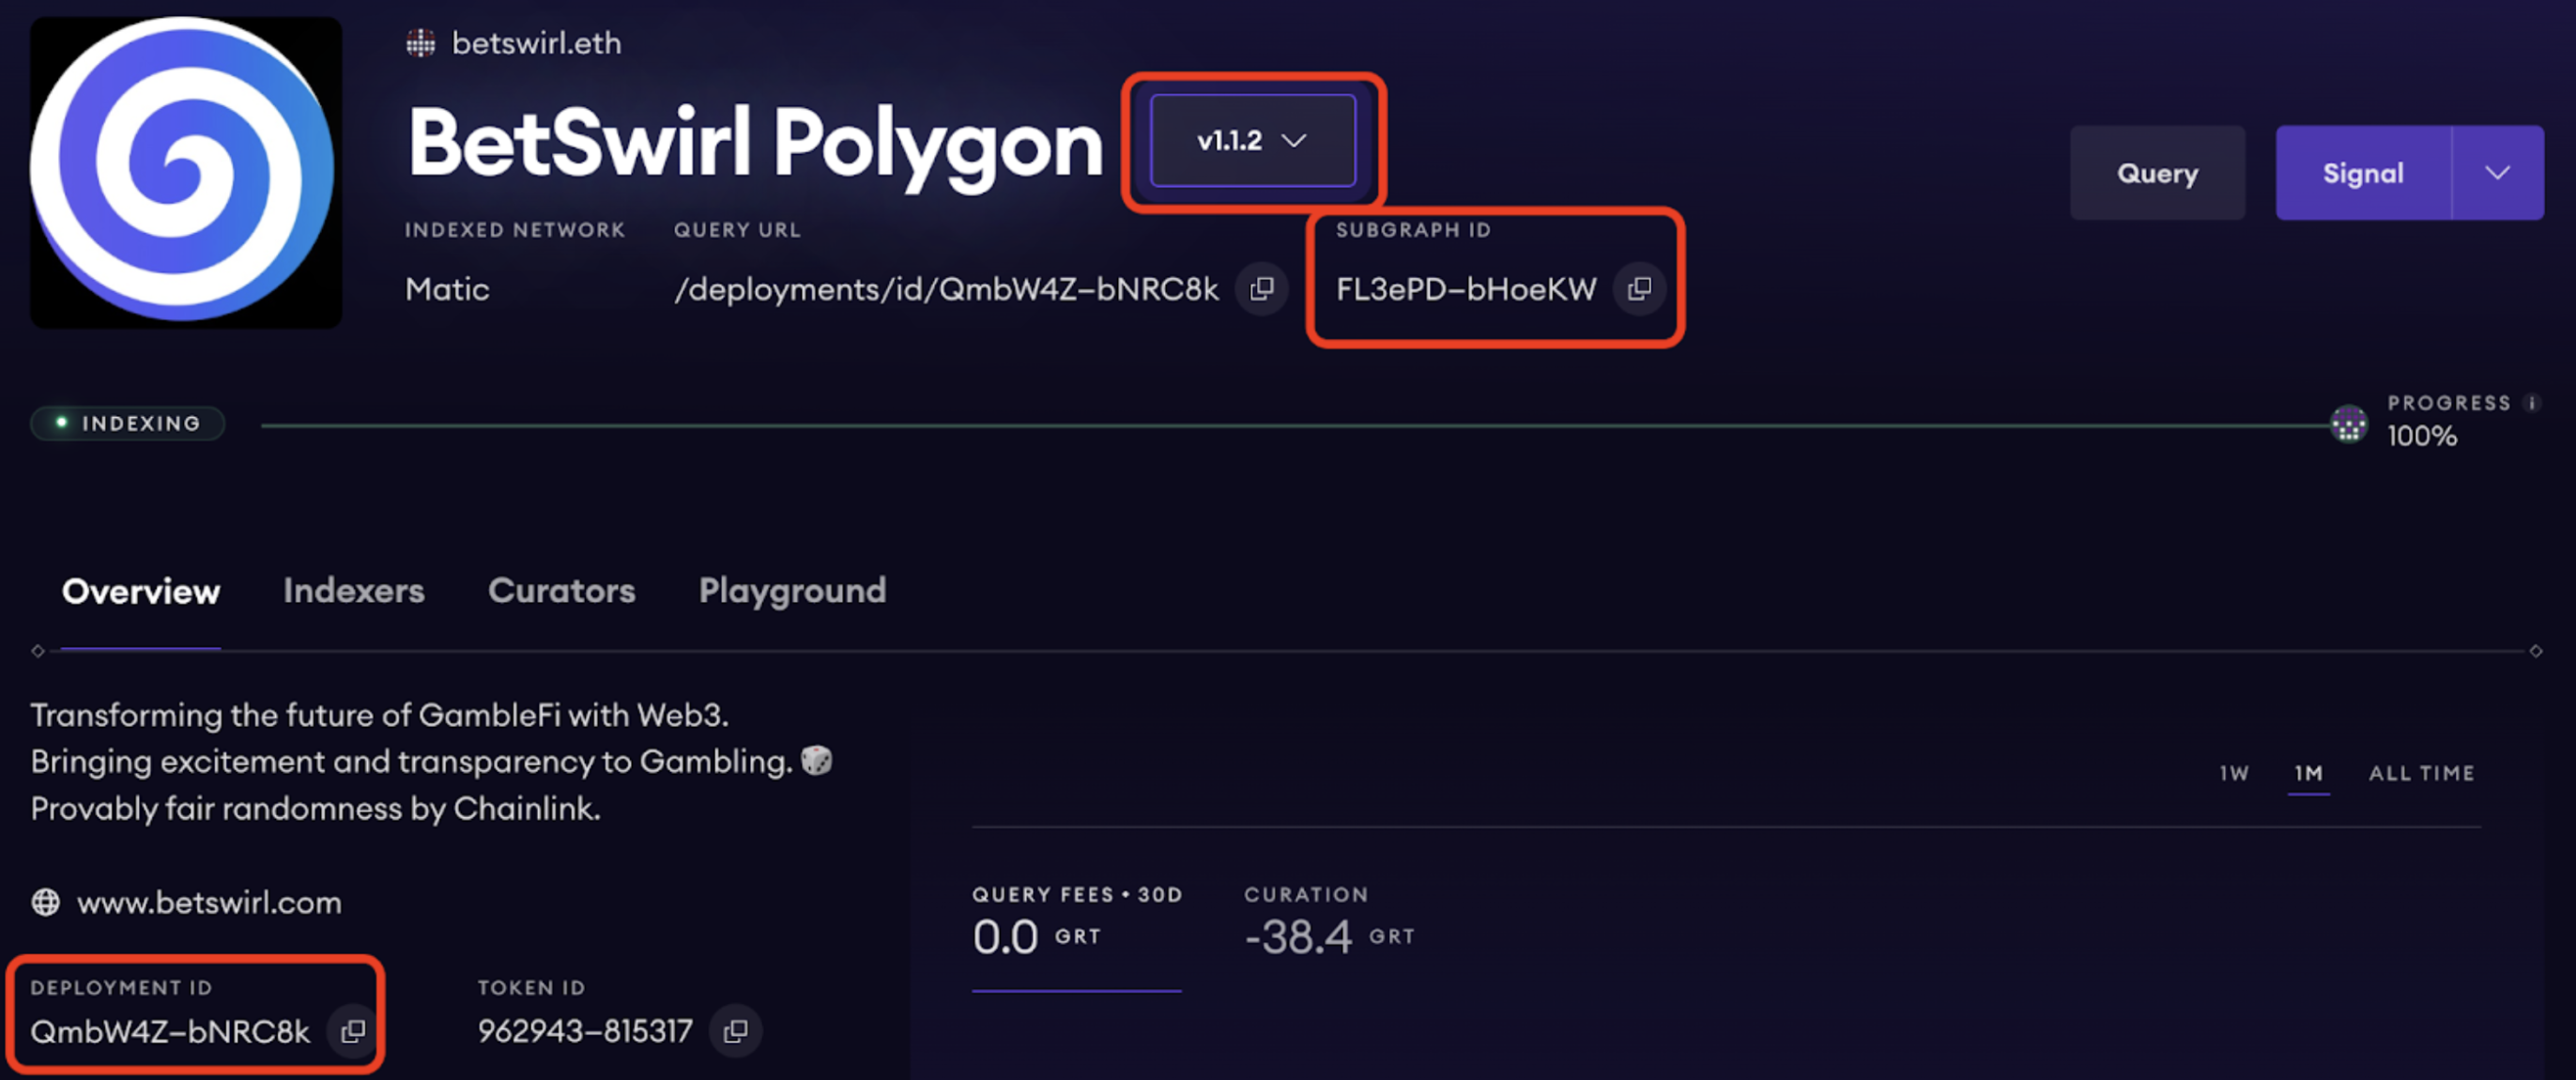
Task: Click the BetSwirl spiral logo thumbnail
Action: pos(186,172)
